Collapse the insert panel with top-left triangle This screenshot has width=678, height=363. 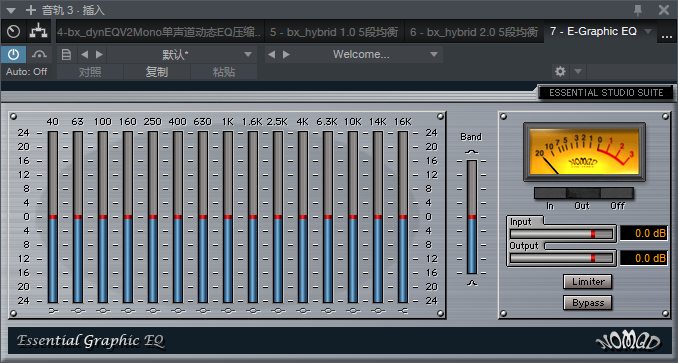coord(11,10)
